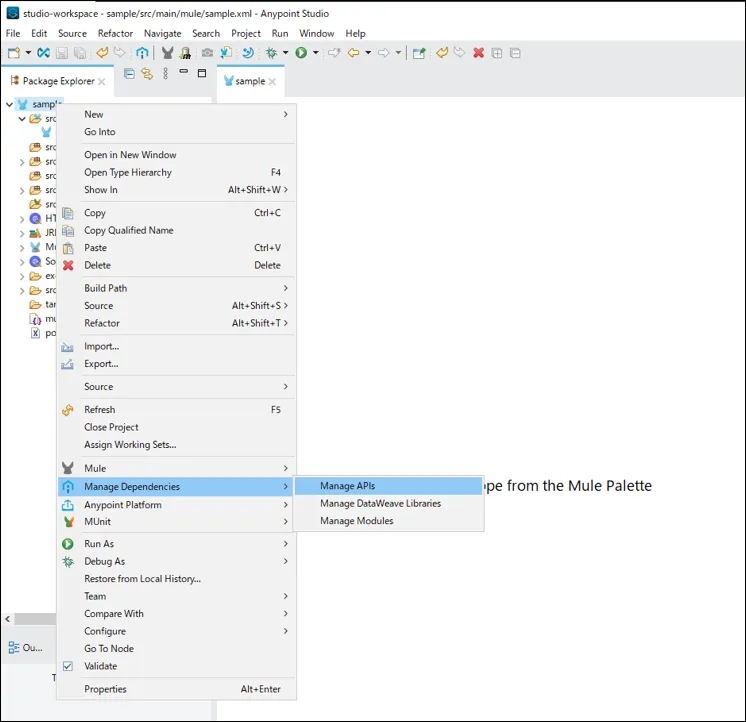
Task: Open the Navigate menu
Action: click(x=163, y=33)
